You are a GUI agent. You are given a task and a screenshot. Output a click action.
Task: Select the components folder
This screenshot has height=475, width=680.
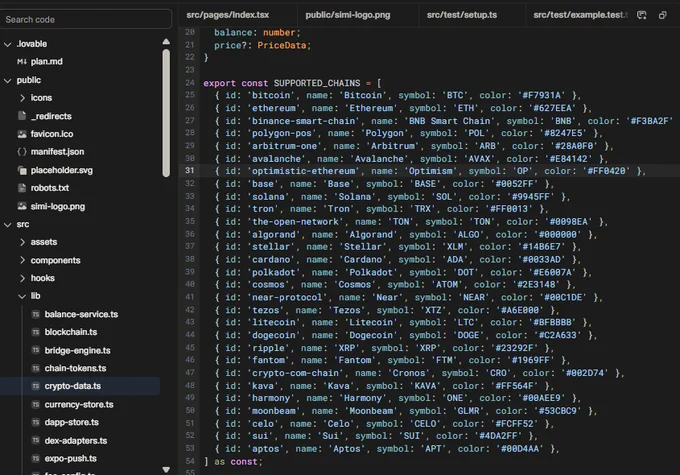[56, 260]
